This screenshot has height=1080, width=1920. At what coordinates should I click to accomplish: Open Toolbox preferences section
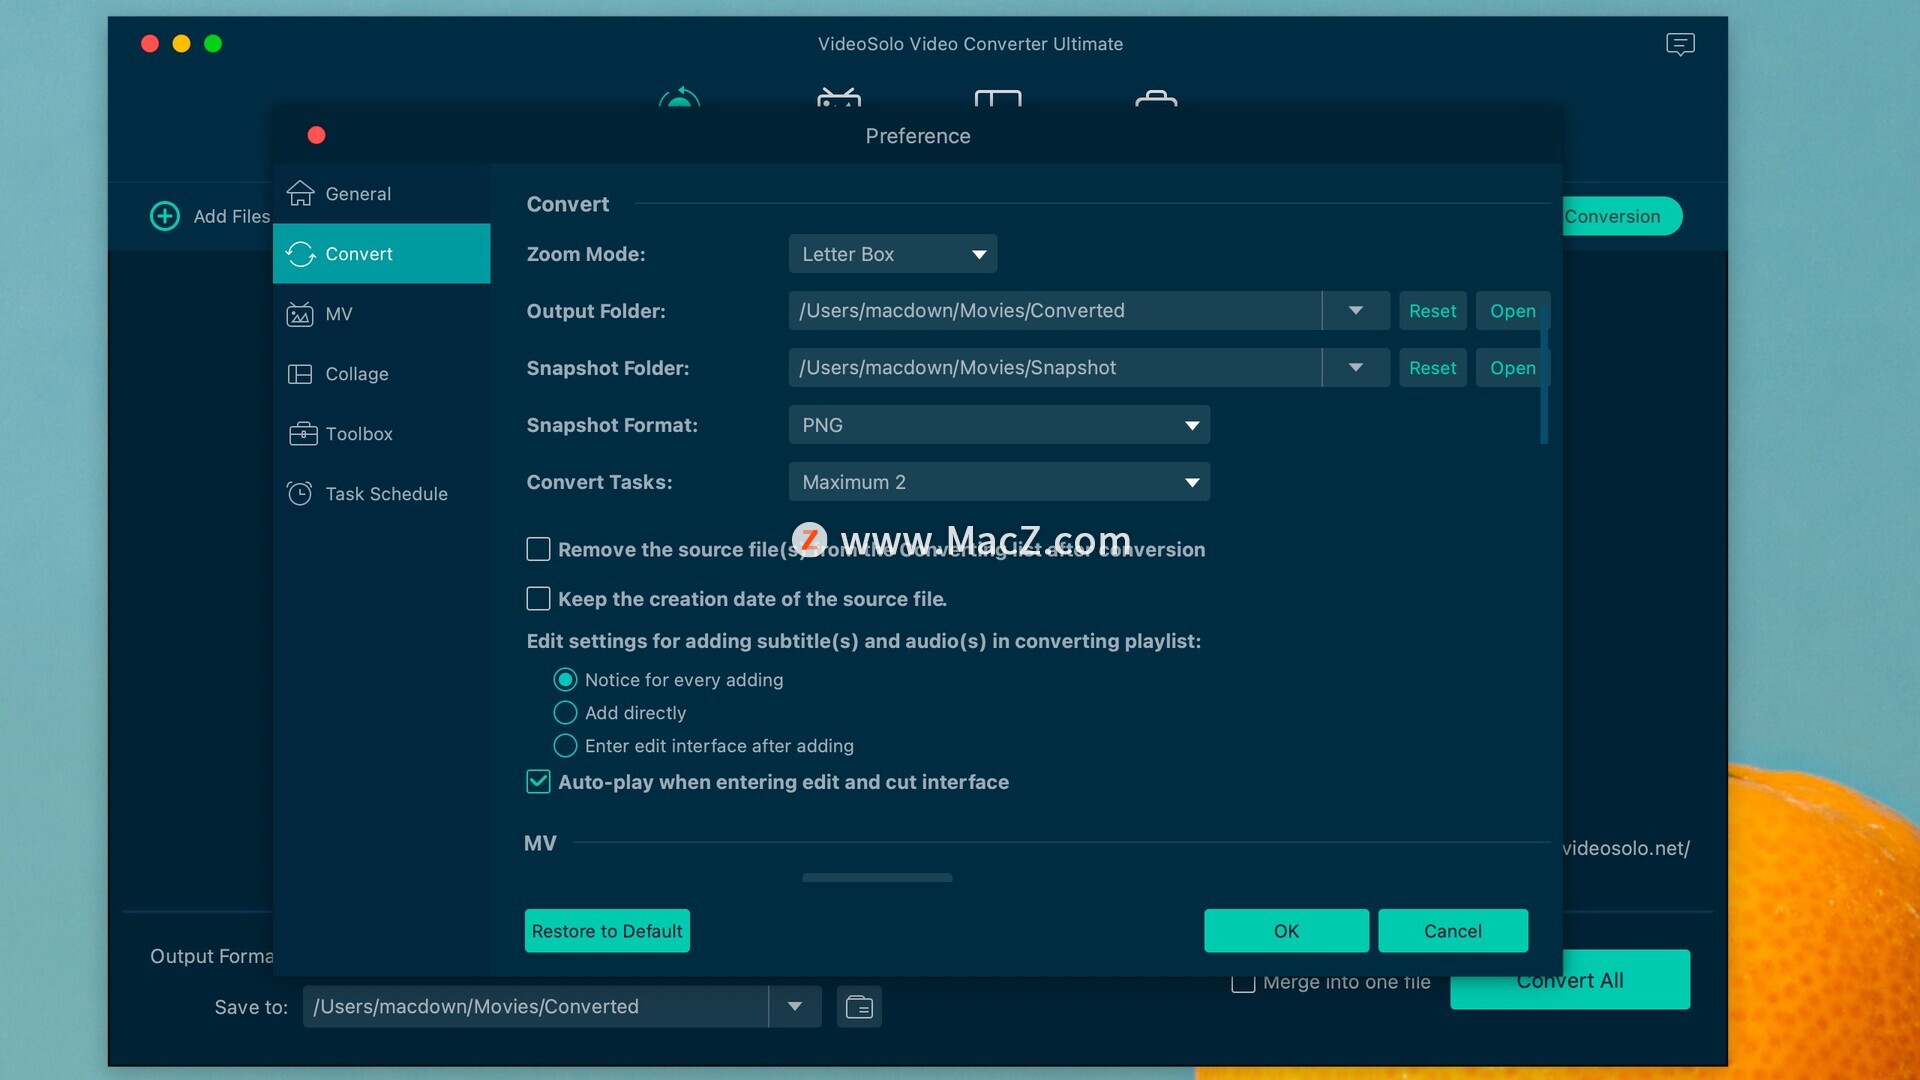click(x=381, y=434)
